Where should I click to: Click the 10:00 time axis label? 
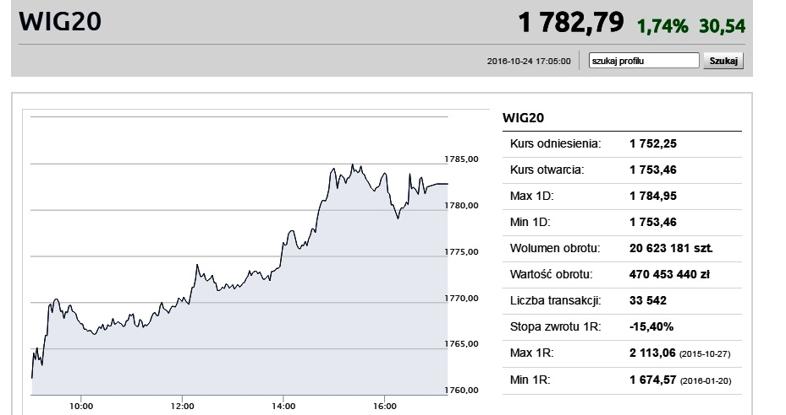pos(81,406)
